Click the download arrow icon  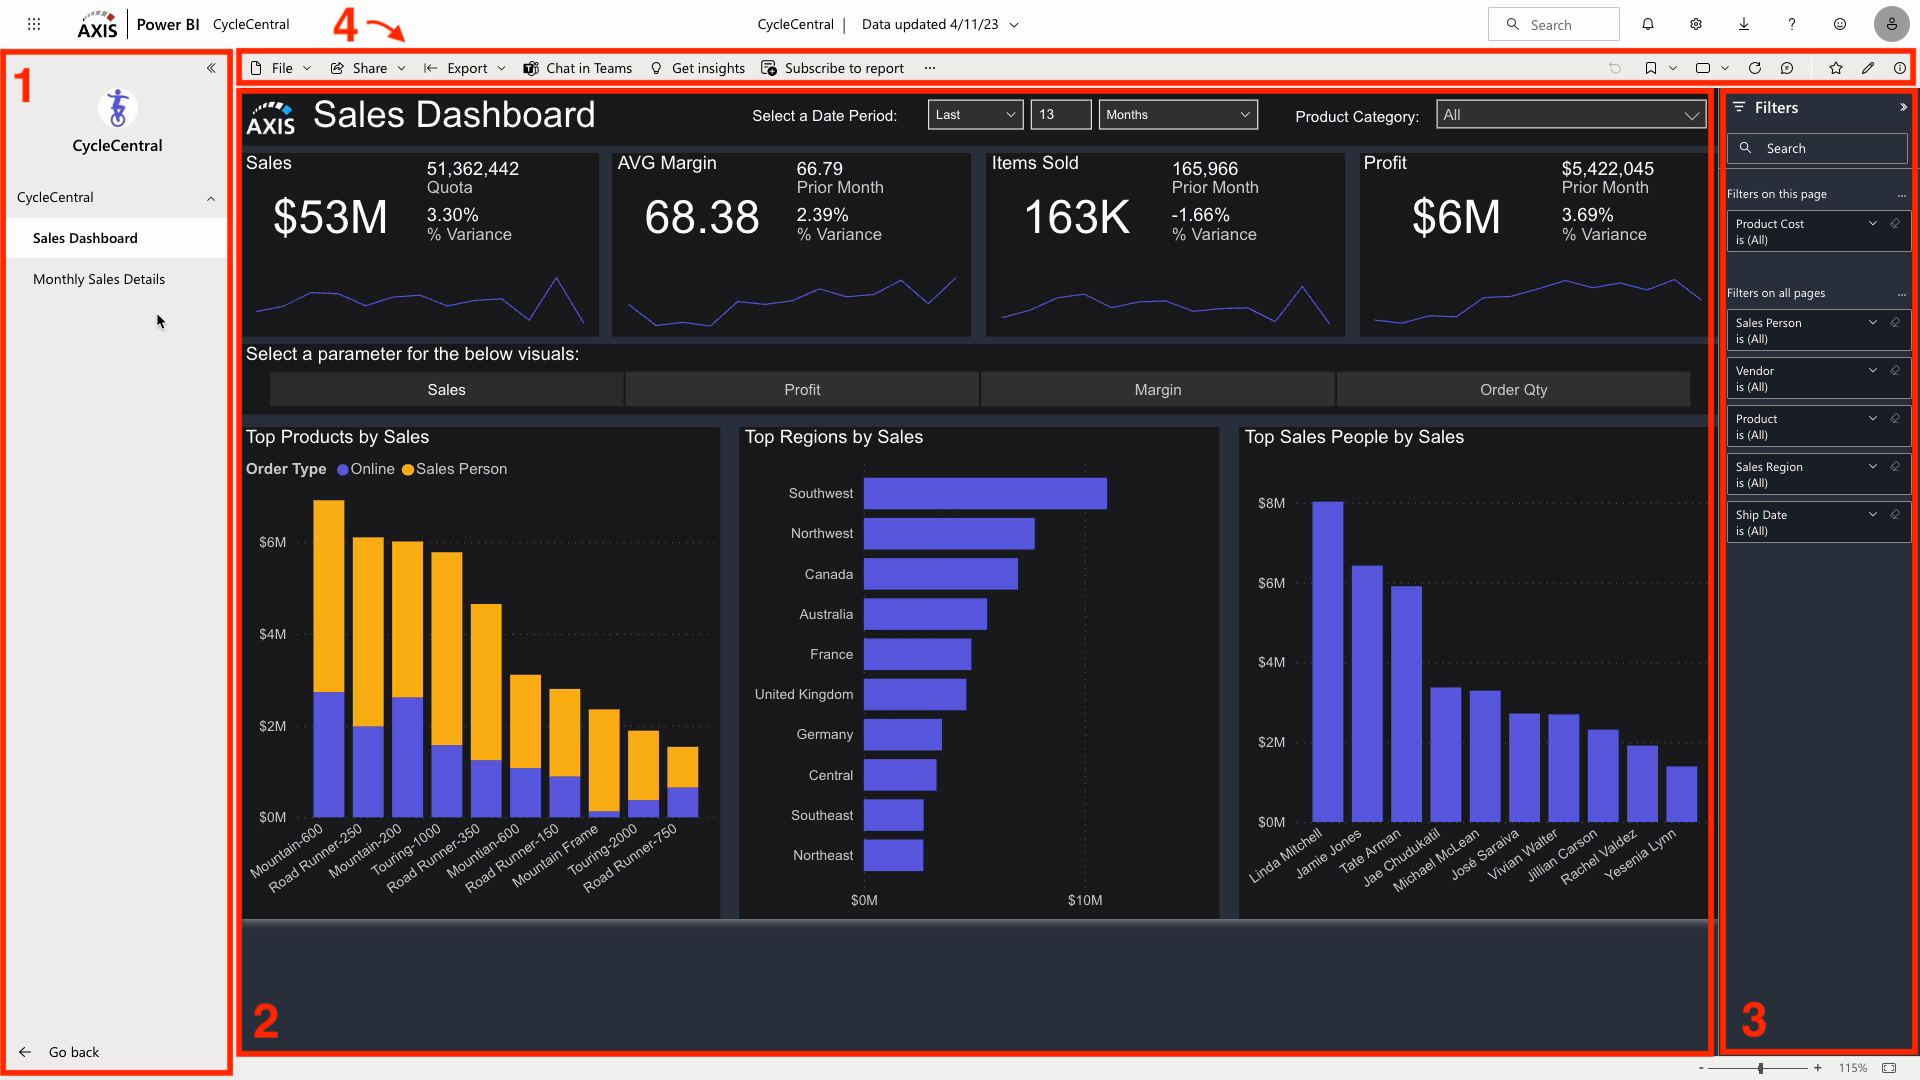click(1744, 24)
